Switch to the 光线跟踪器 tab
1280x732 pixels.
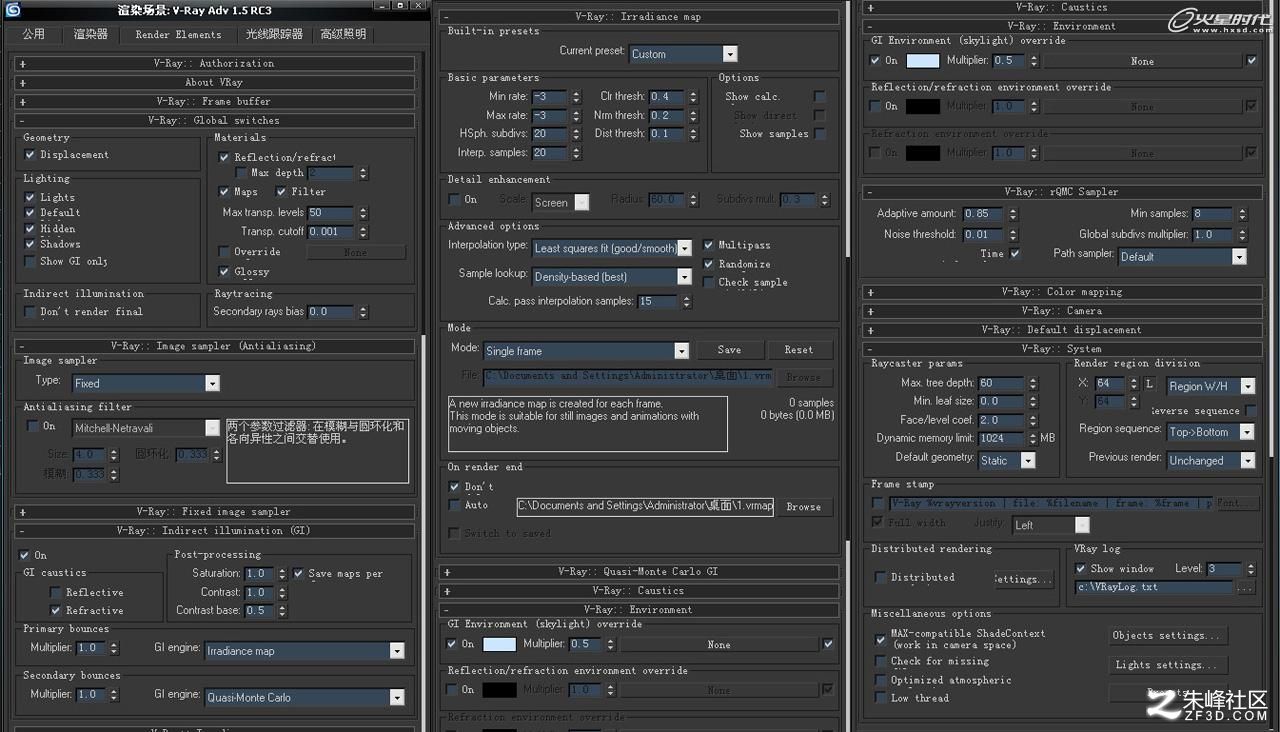click(274, 34)
